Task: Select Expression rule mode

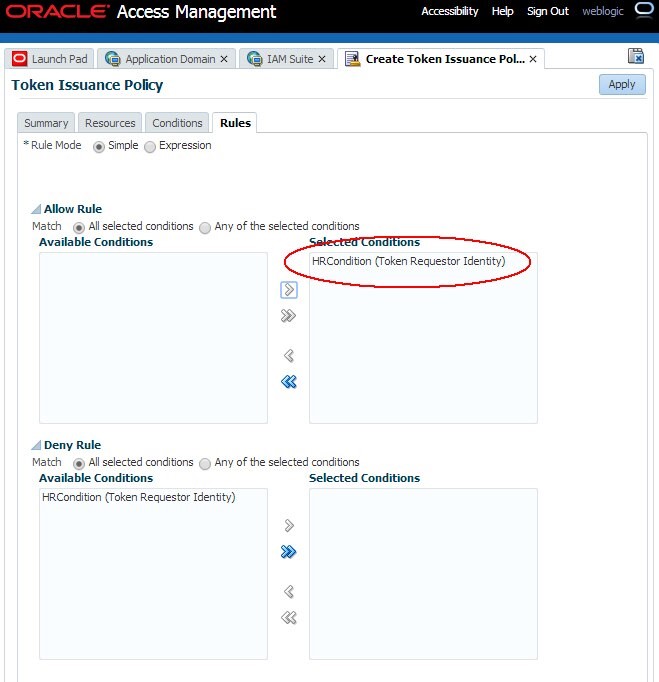Action: (x=150, y=147)
